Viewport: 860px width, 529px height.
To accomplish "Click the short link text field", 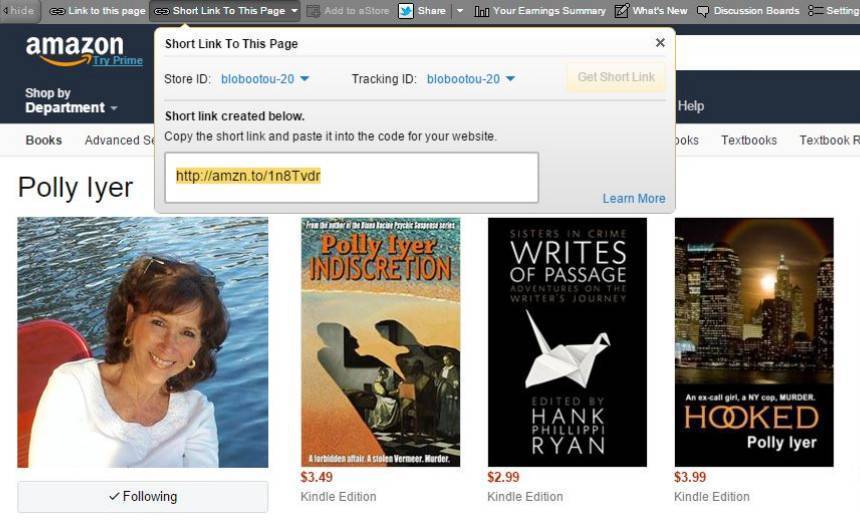I will click(x=352, y=178).
